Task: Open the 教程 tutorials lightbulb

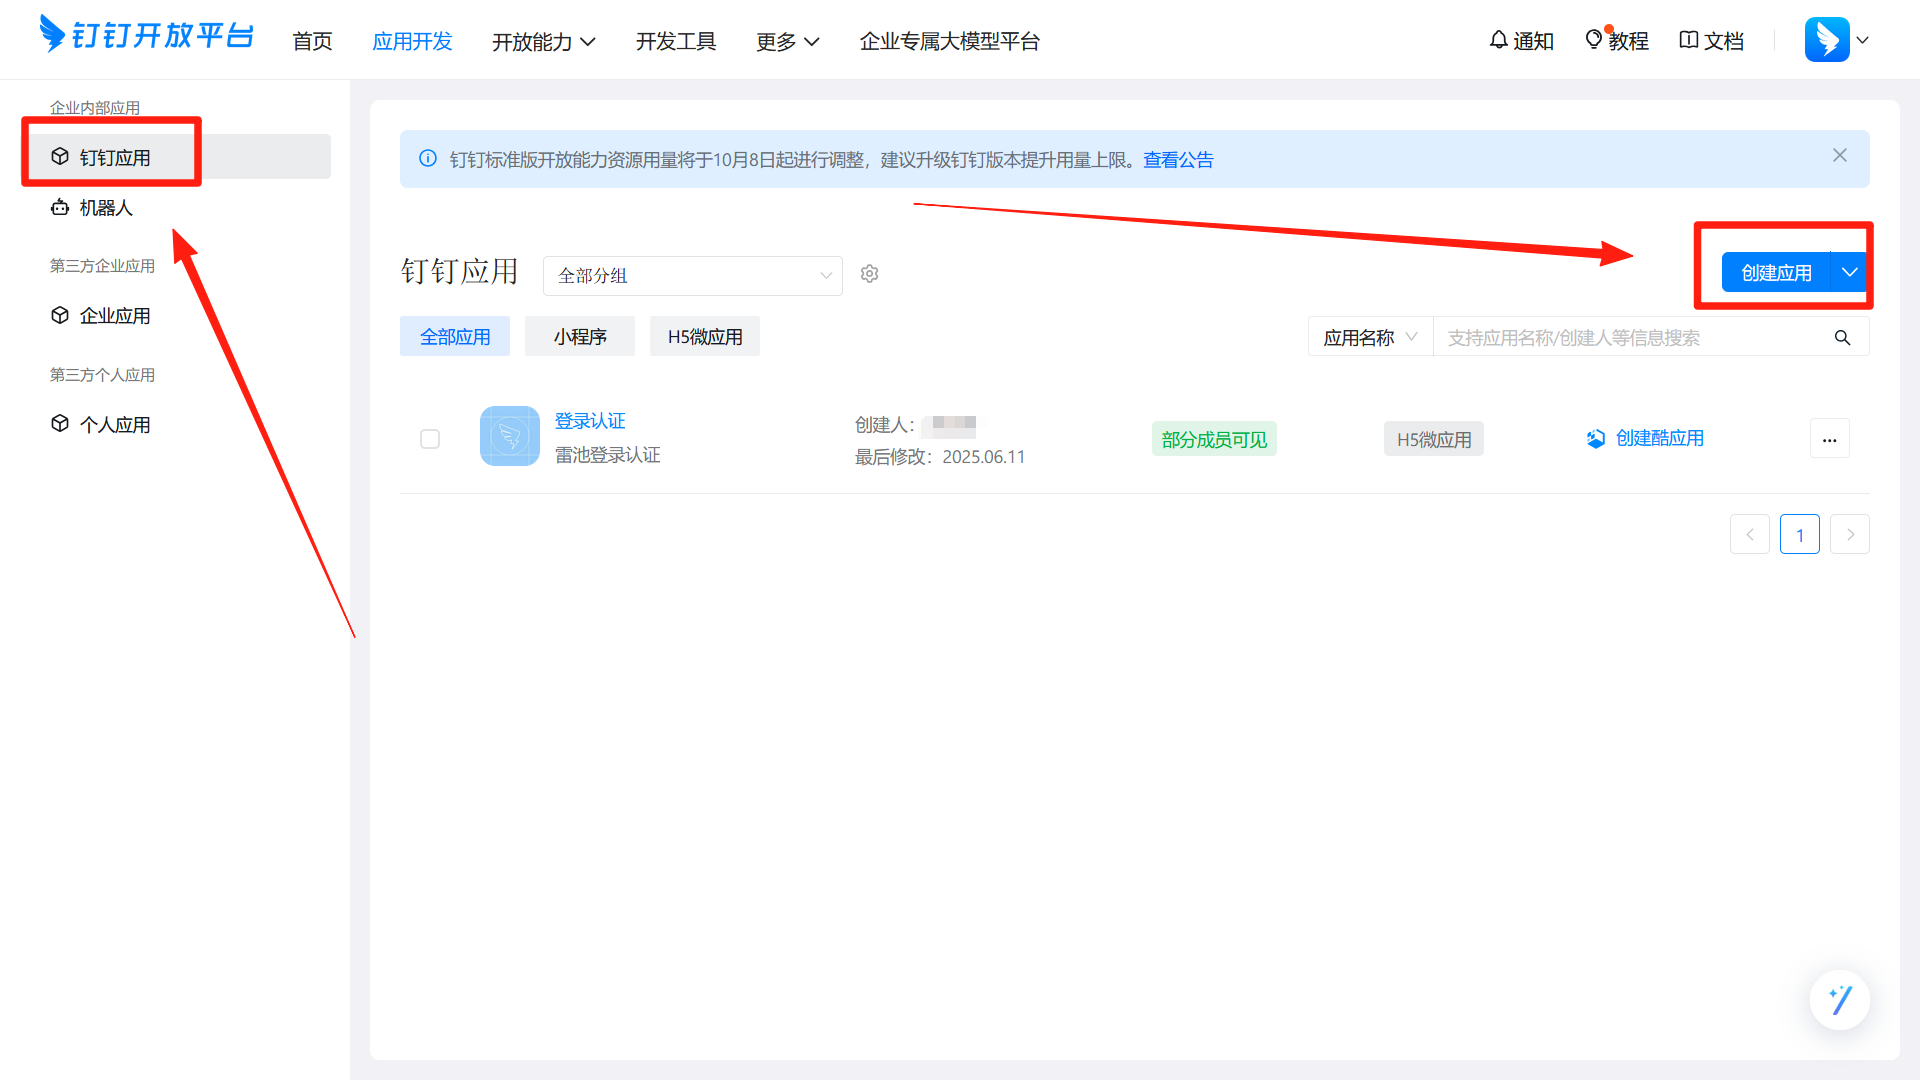Action: 1616,40
